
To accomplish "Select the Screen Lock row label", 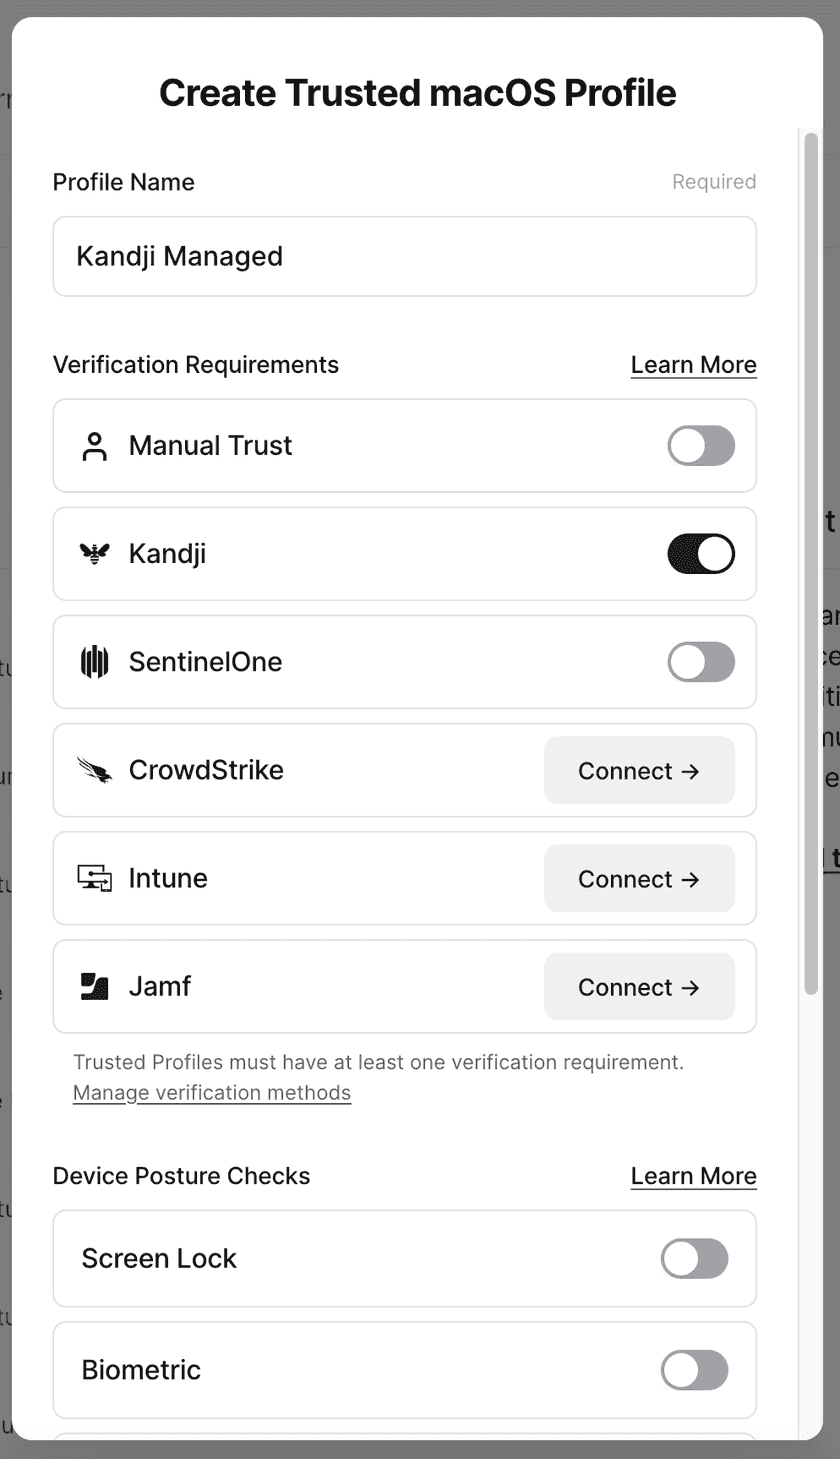I will [x=159, y=1258].
